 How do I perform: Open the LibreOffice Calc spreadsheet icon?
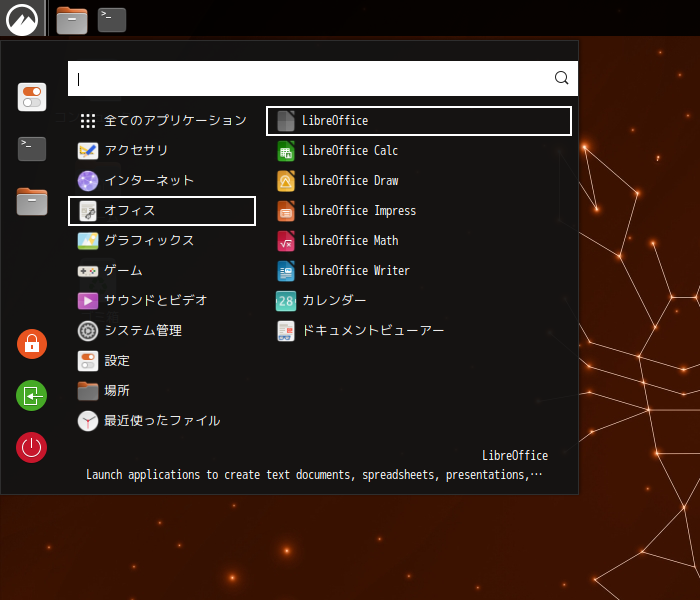point(286,151)
